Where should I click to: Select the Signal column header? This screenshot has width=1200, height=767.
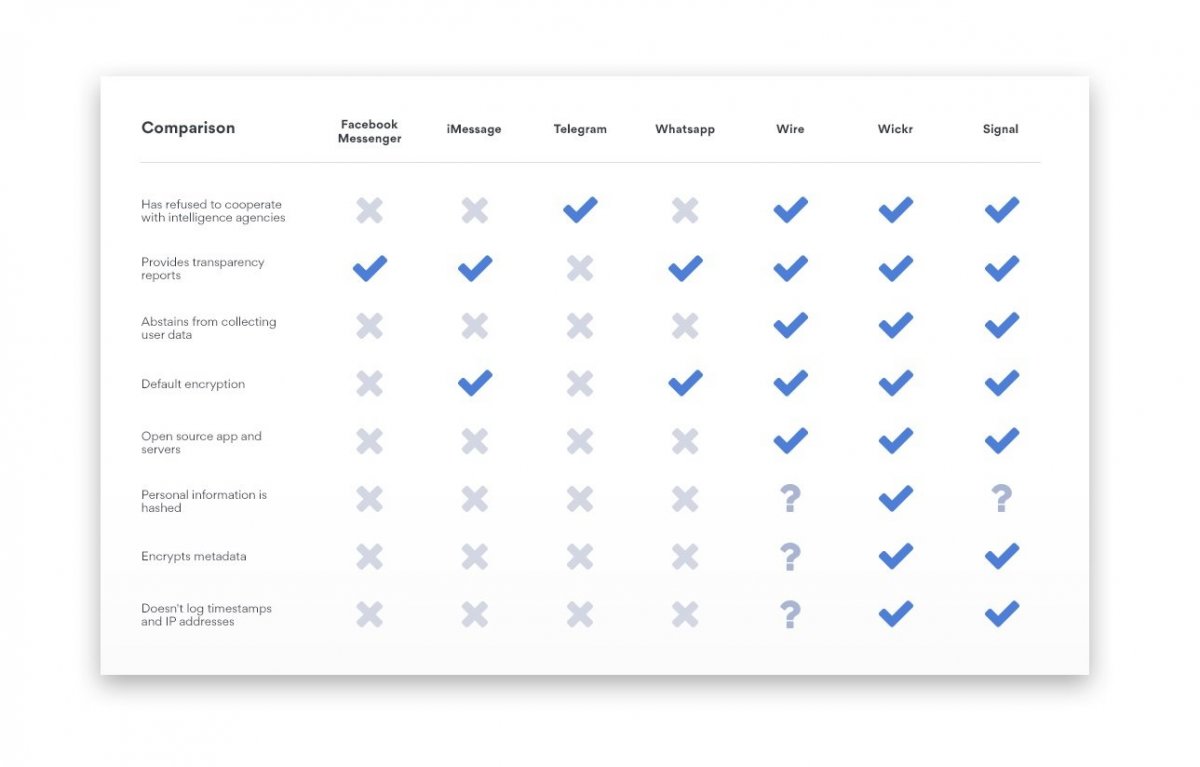(x=1000, y=129)
